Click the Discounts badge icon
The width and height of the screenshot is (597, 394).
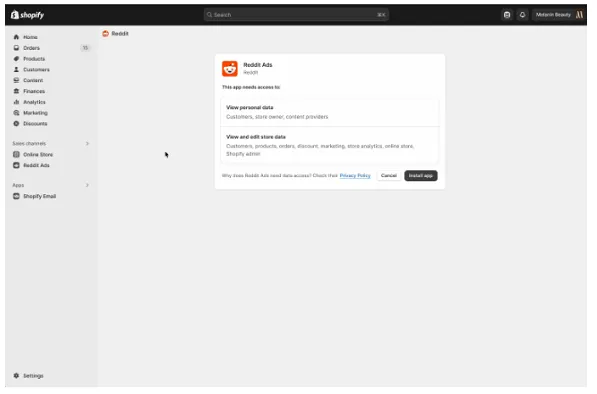point(16,124)
